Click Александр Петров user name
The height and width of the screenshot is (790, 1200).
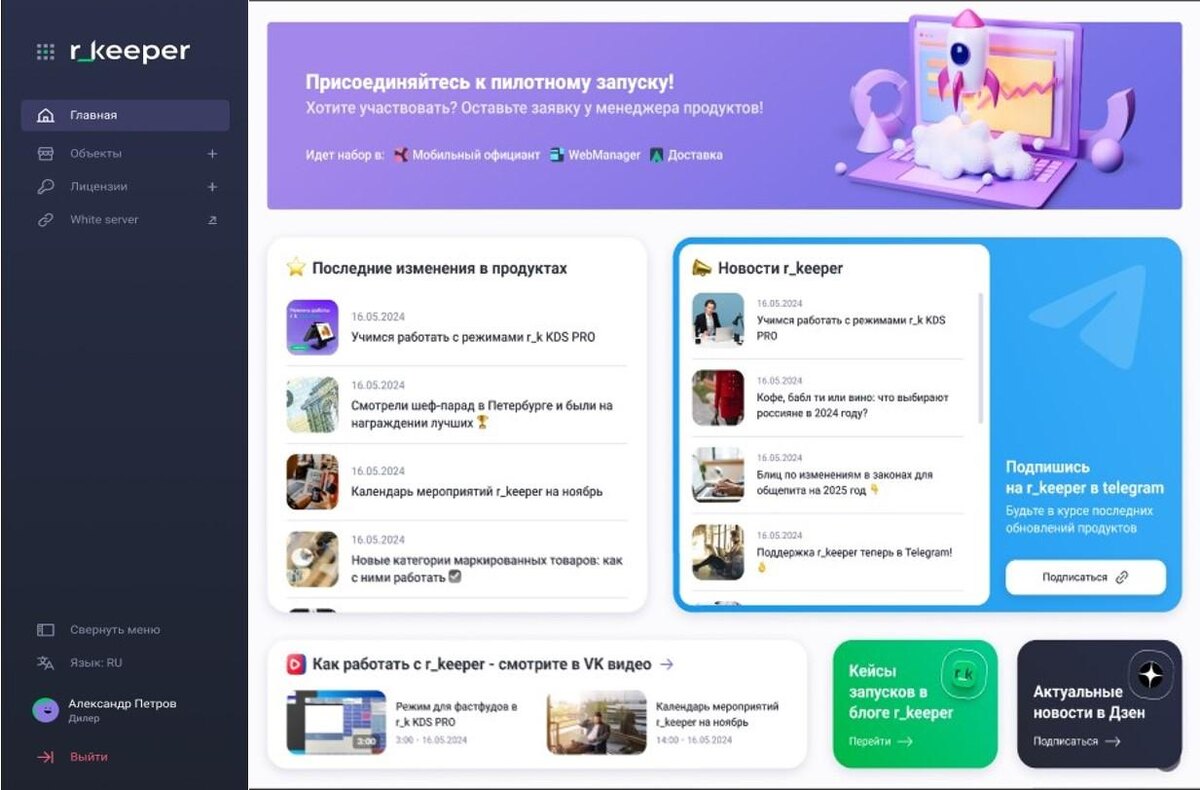pyautogui.click(x=122, y=703)
